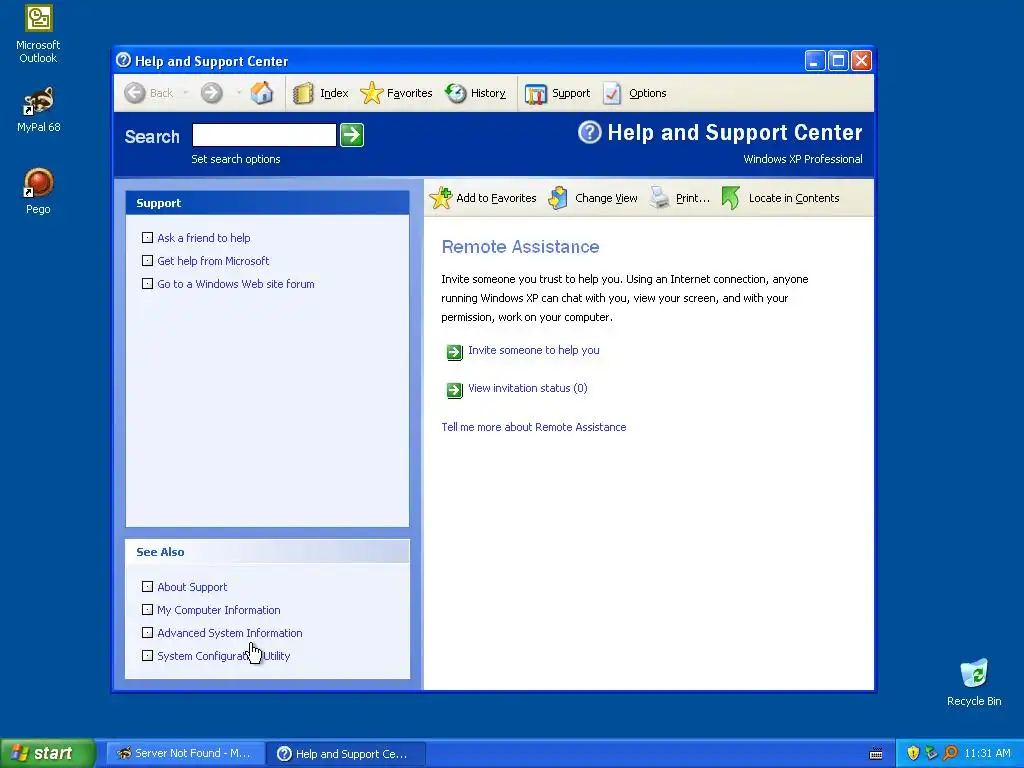Click the taskbar clock 11:31 AM
Image resolution: width=1024 pixels, height=768 pixels.
[987, 754]
